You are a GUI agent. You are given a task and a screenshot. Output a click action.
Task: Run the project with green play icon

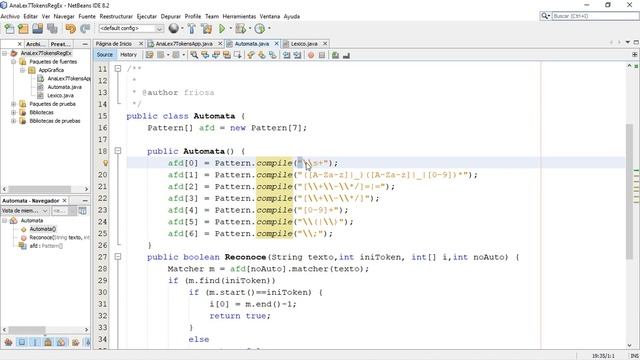(x=222, y=29)
